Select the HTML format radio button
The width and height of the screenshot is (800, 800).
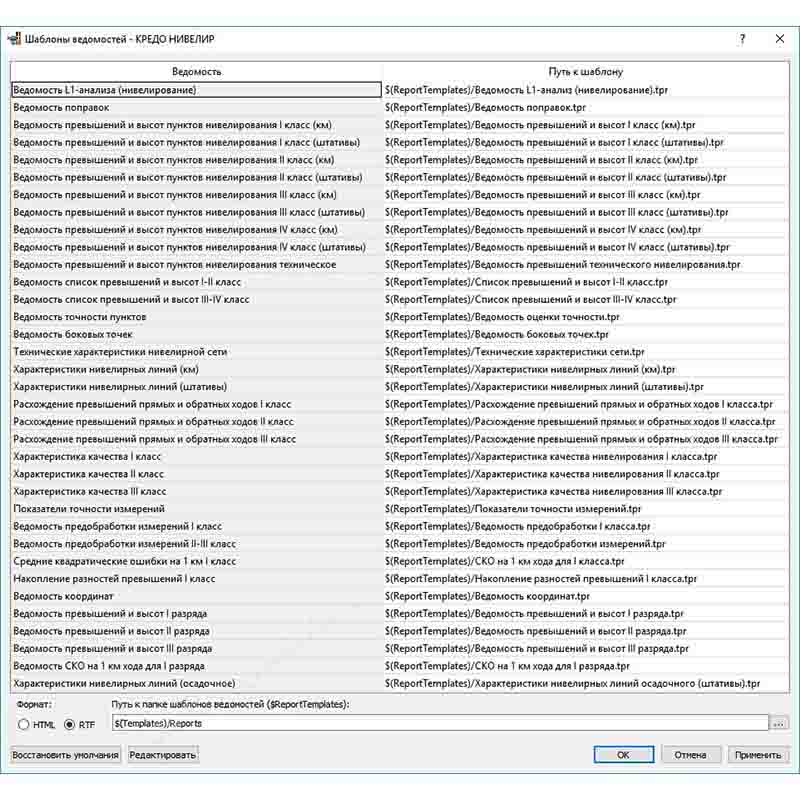pos(25,724)
